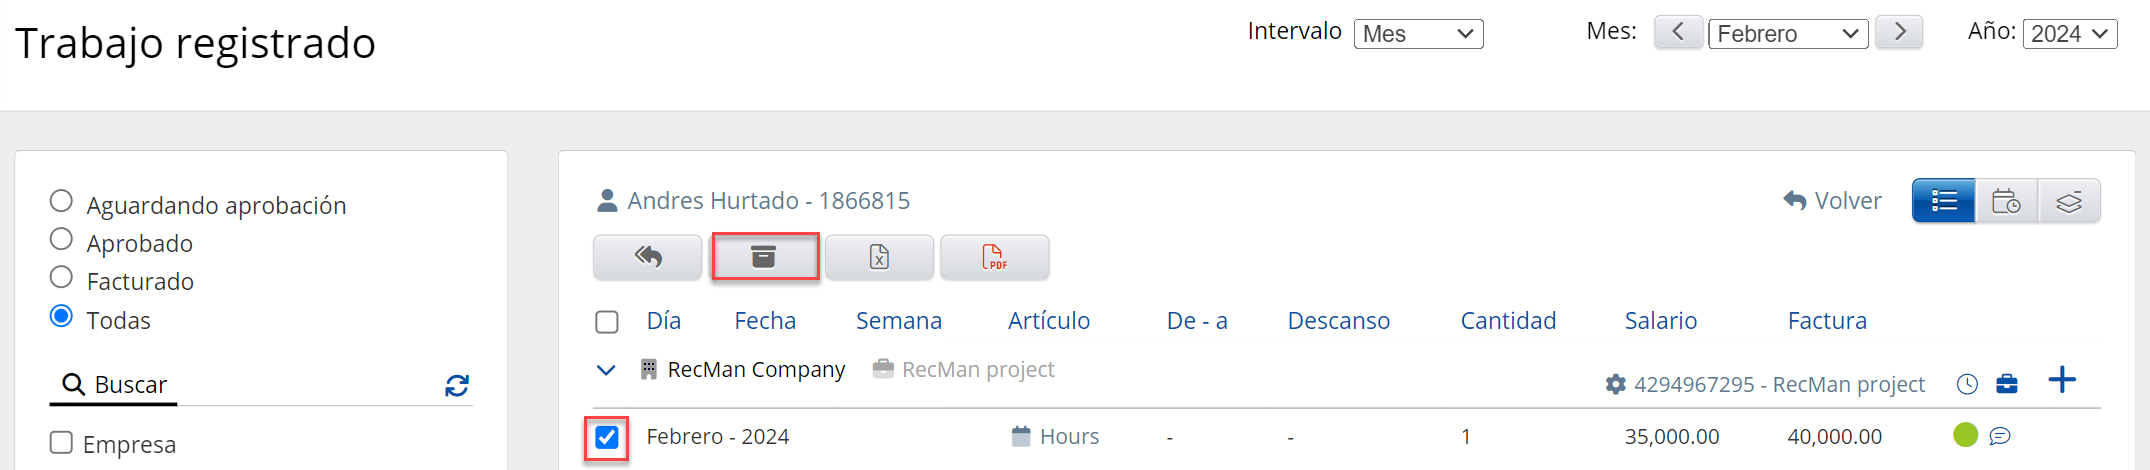
Task: Select the Aguardando aprobación radio option
Action: point(62,202)
